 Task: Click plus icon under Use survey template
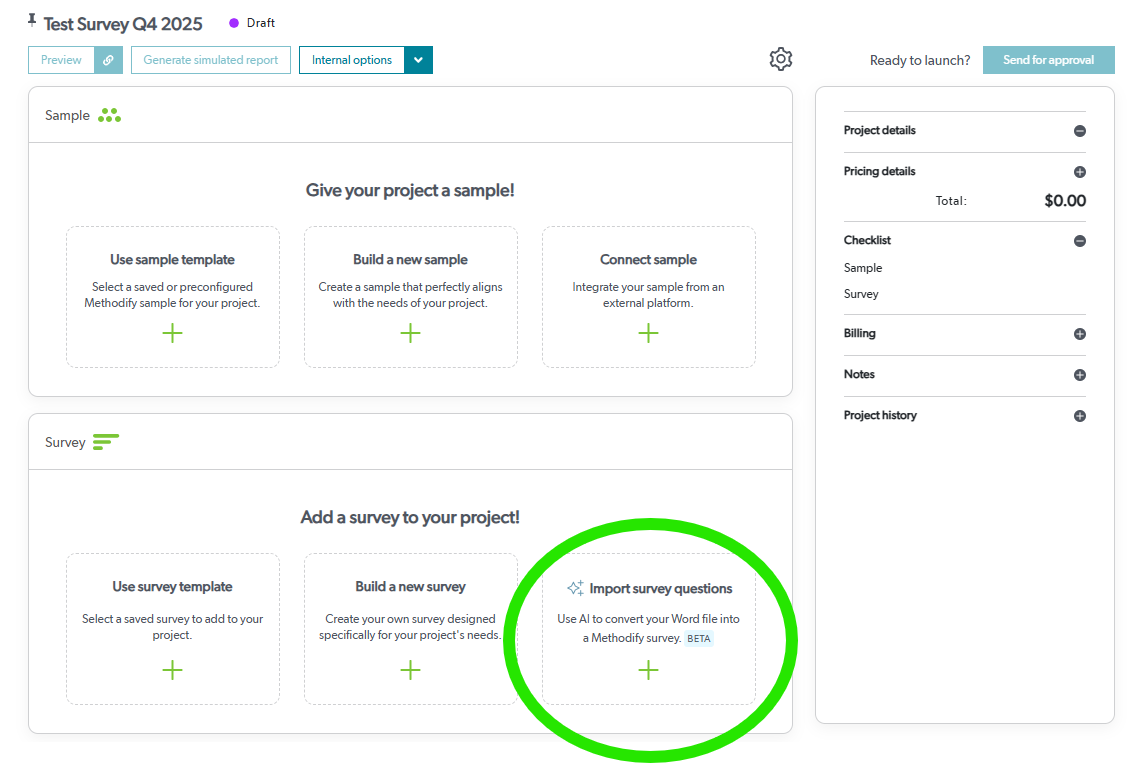(x=173, y=670)
